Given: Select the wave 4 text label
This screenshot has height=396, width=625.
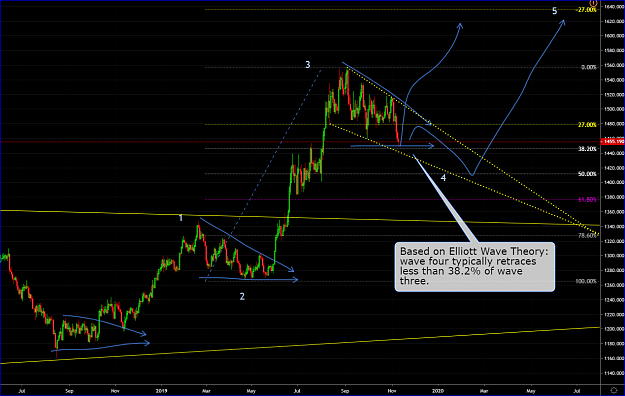Looking at the screenshot, I should point(443,178).
